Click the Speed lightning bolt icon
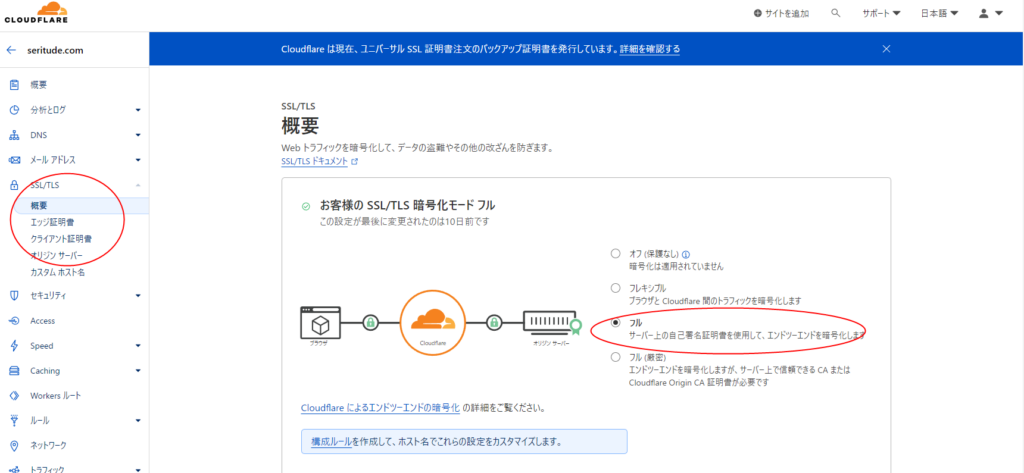The image size is (1024, 473). 14,346
